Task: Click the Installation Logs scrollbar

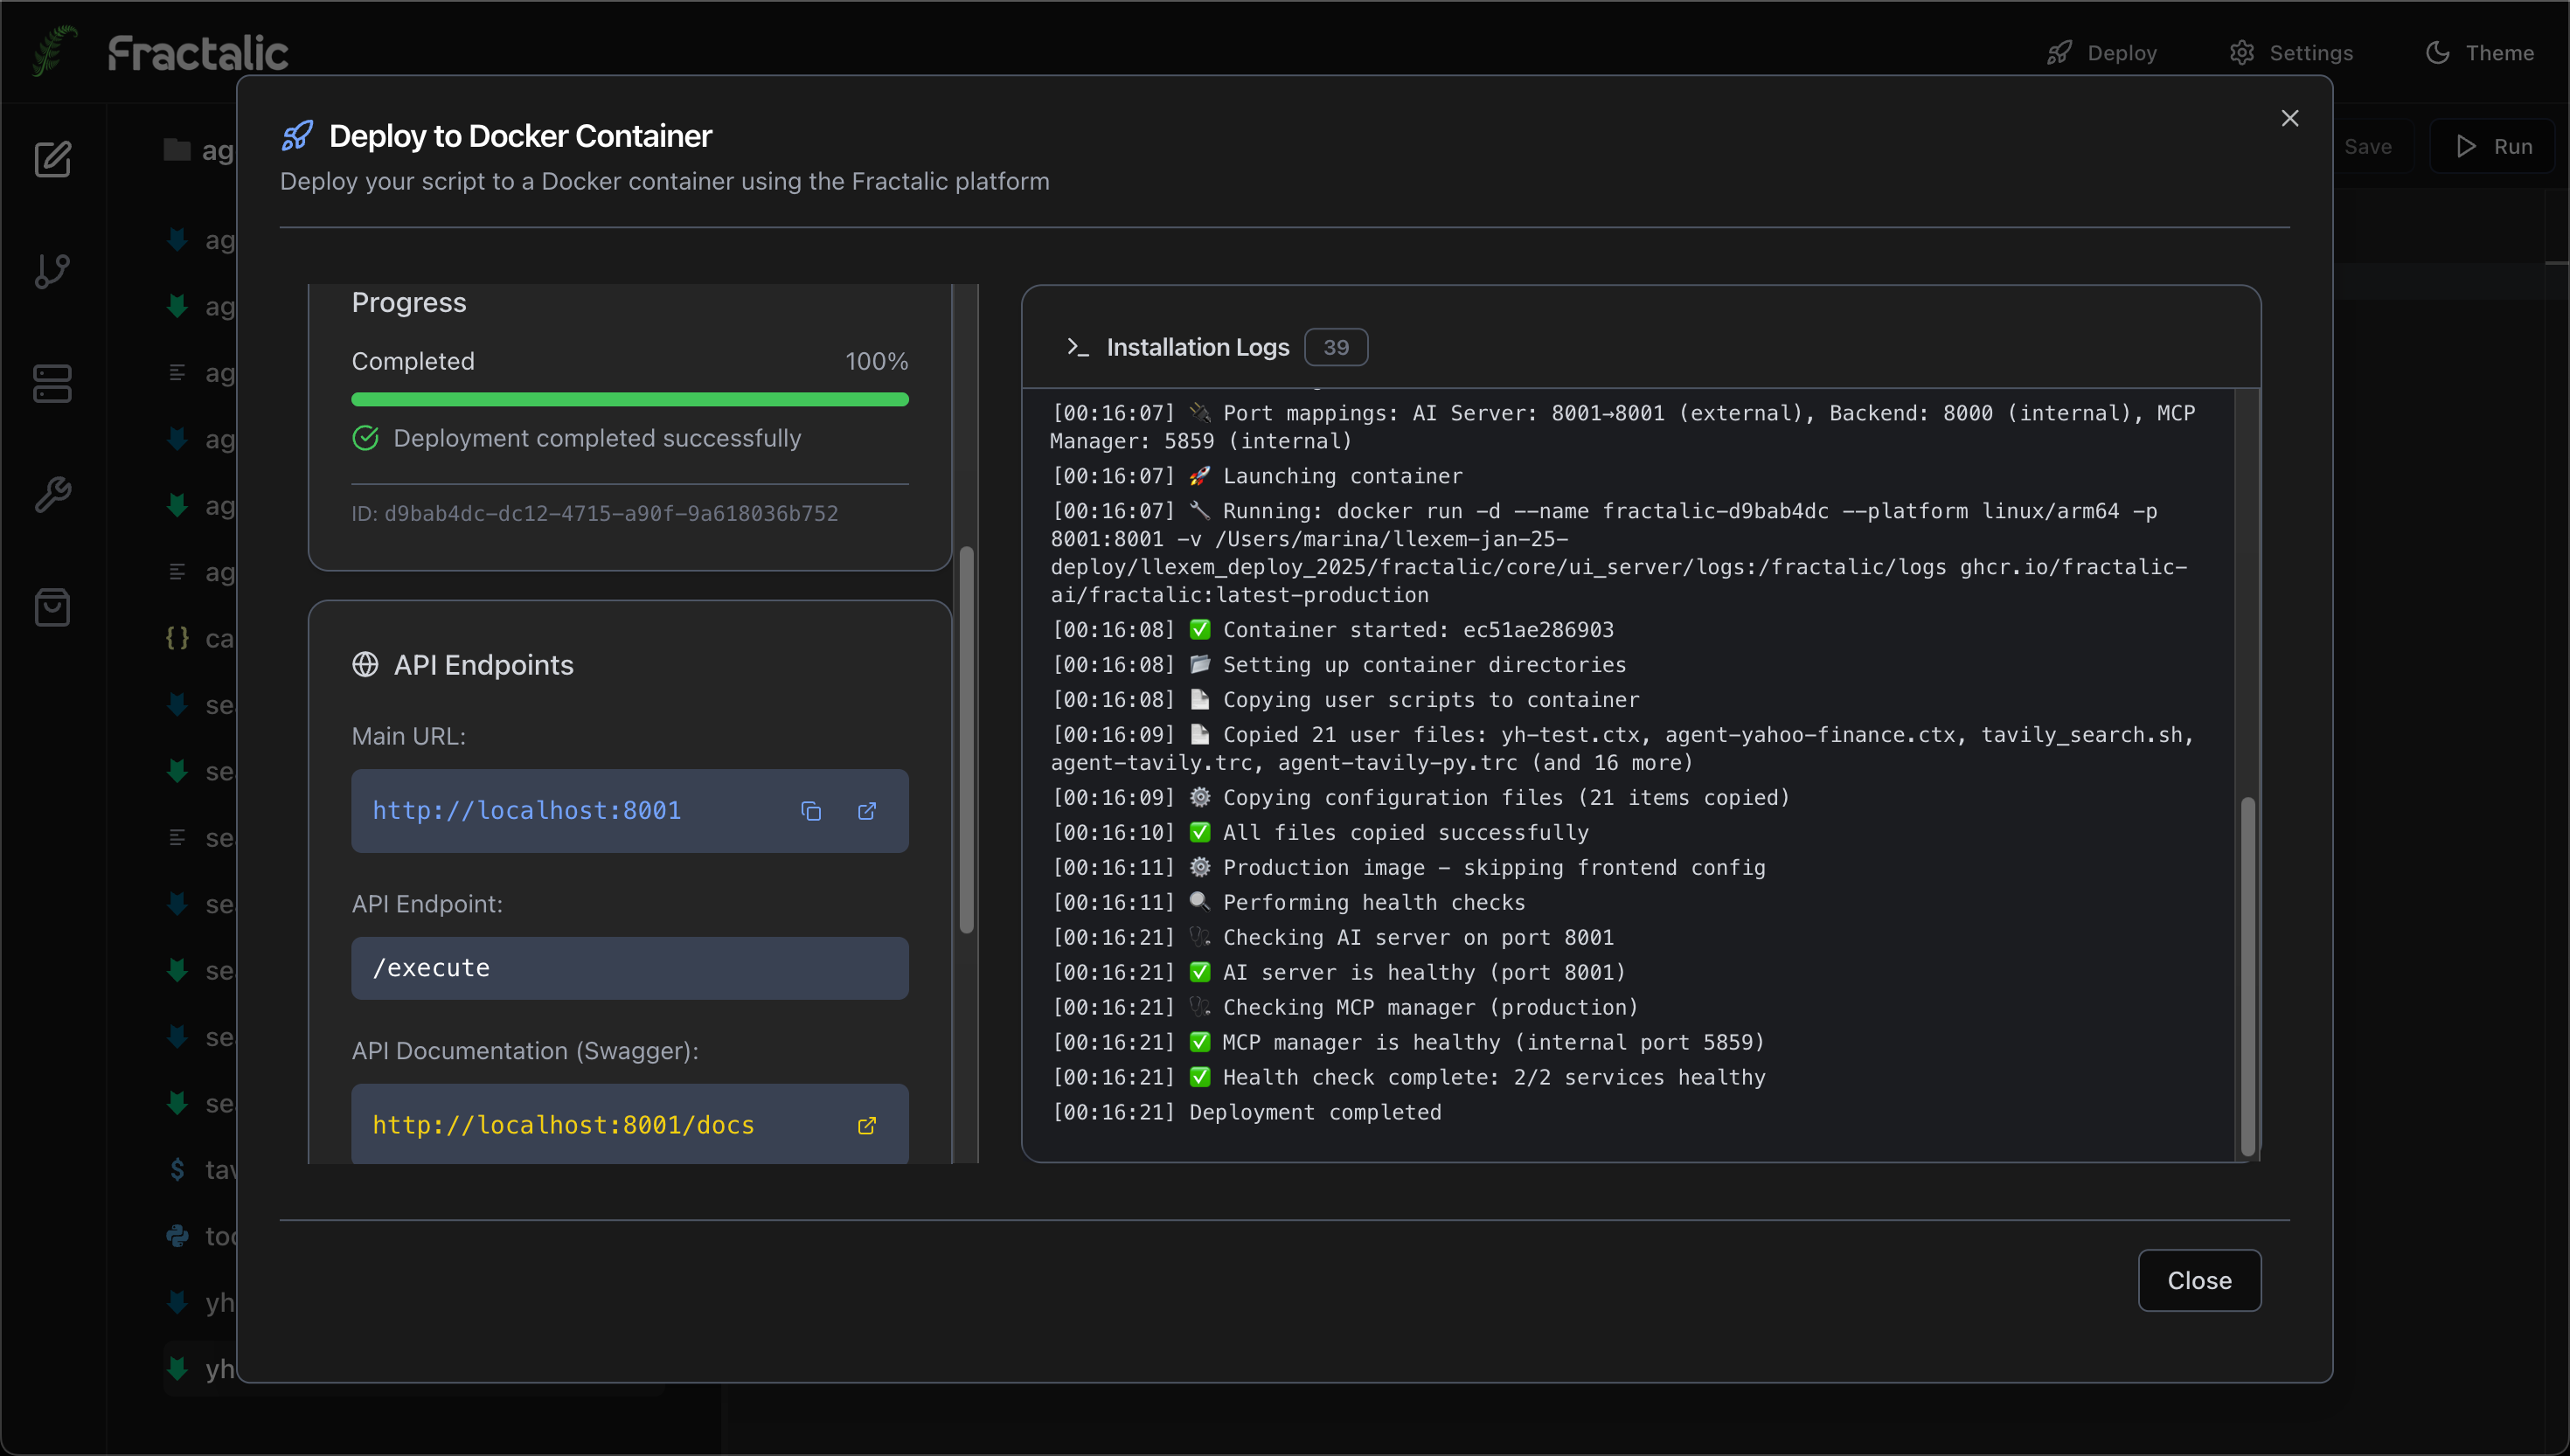Action: [2248, 975]
